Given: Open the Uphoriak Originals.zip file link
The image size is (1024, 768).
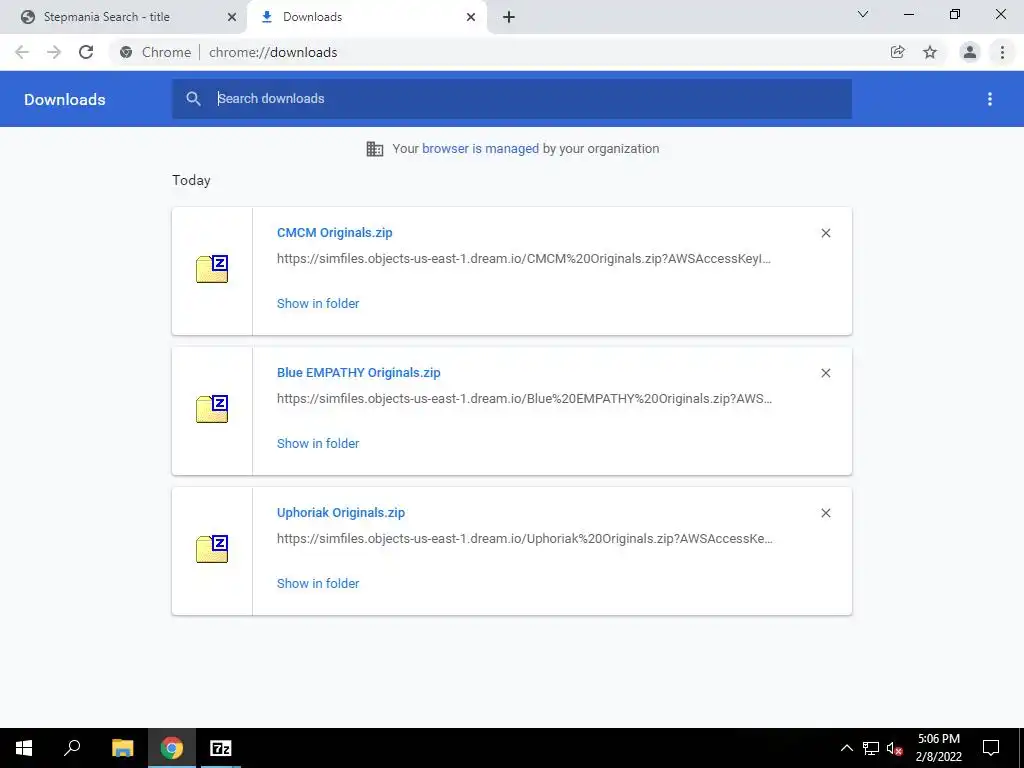Looking at the screenshot, I should point(341,513).
